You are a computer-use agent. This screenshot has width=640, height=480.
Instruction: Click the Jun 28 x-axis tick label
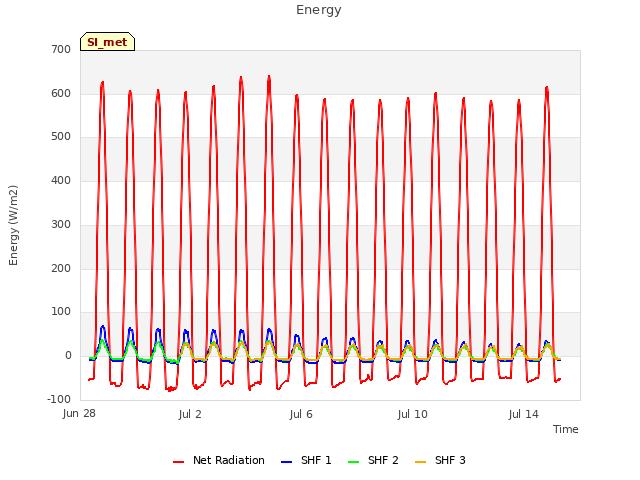79,414
